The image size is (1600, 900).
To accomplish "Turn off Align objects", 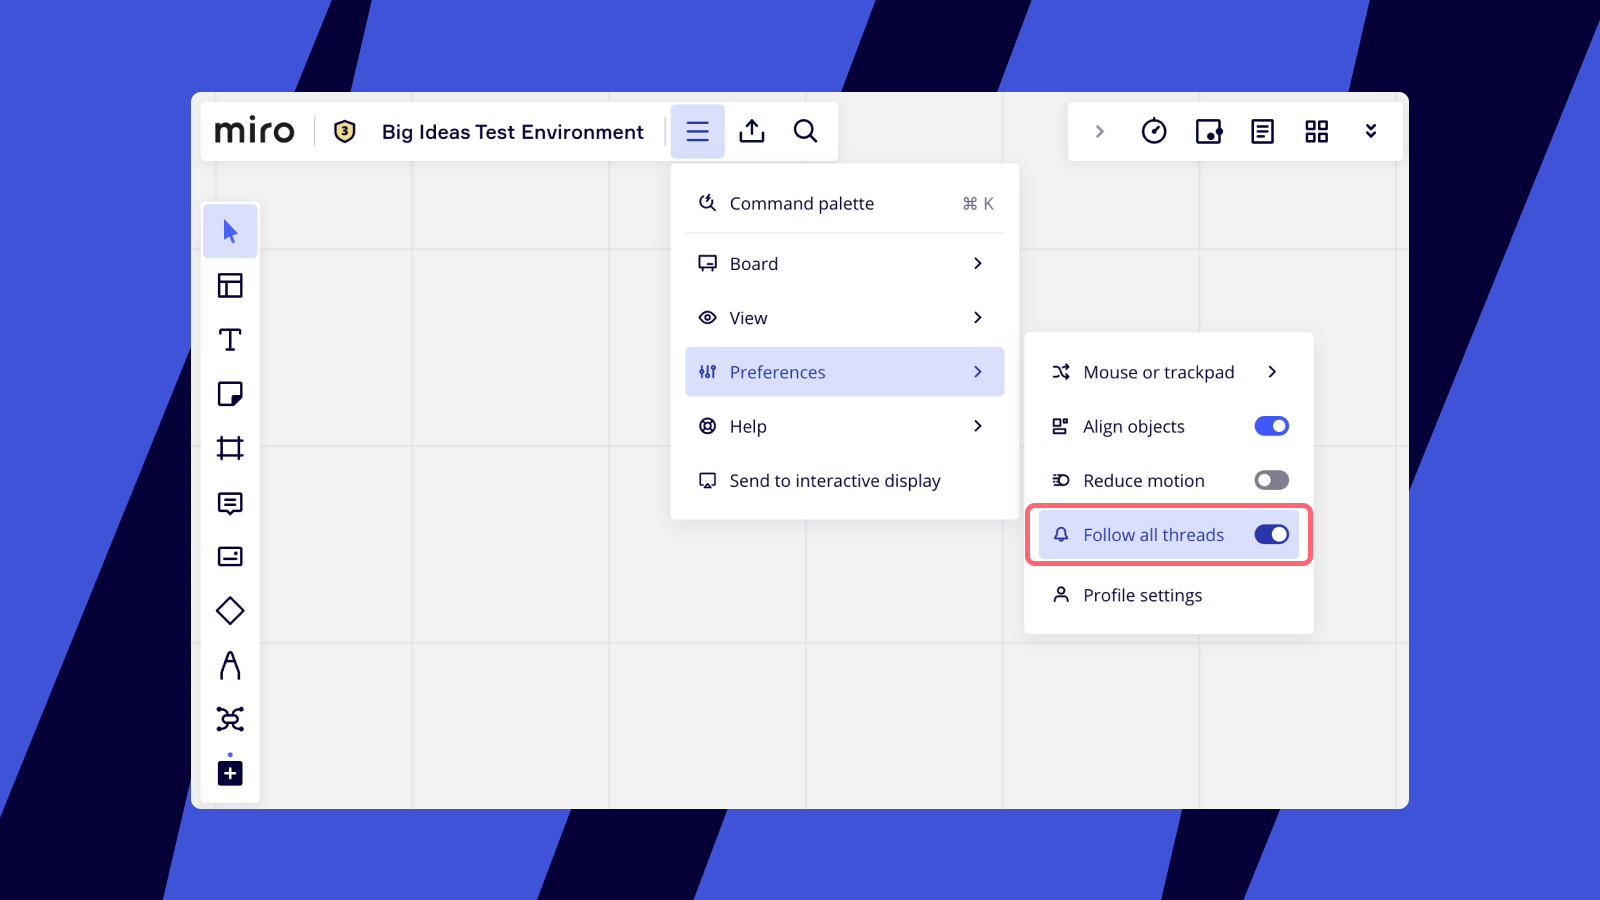I will coord(1271,426).
